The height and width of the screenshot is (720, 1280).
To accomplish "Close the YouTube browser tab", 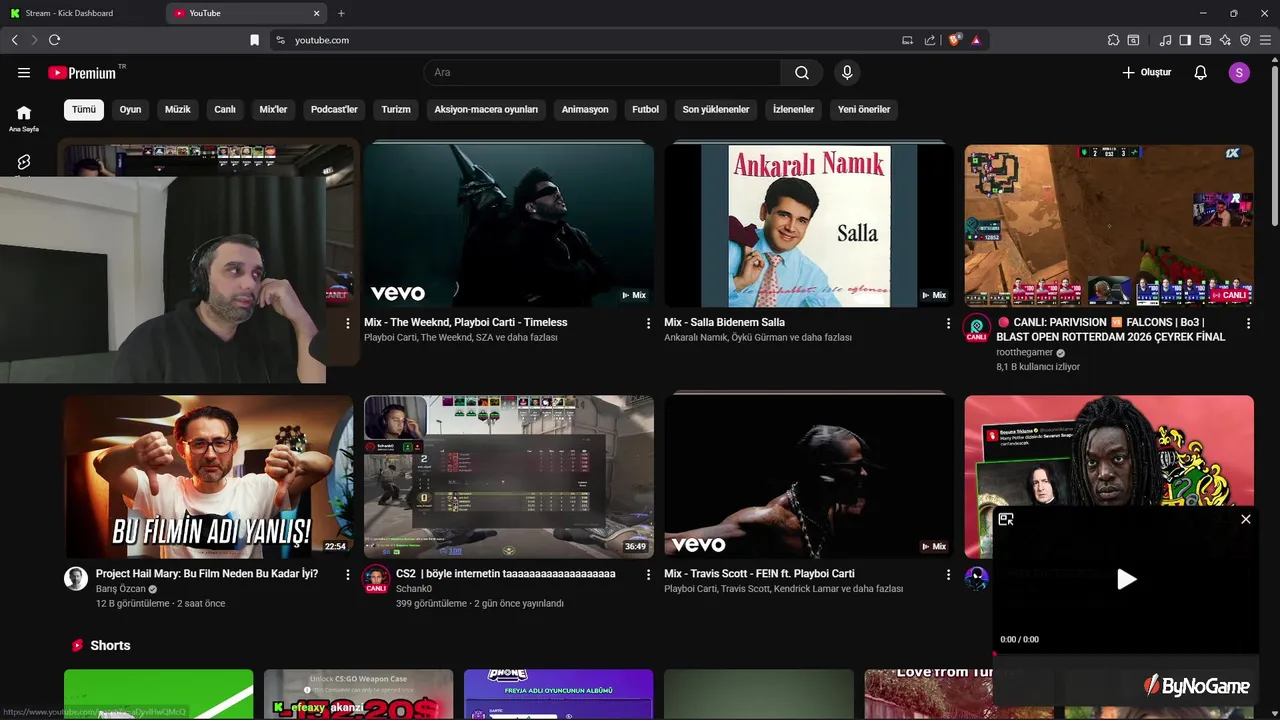I will point(317,13).
